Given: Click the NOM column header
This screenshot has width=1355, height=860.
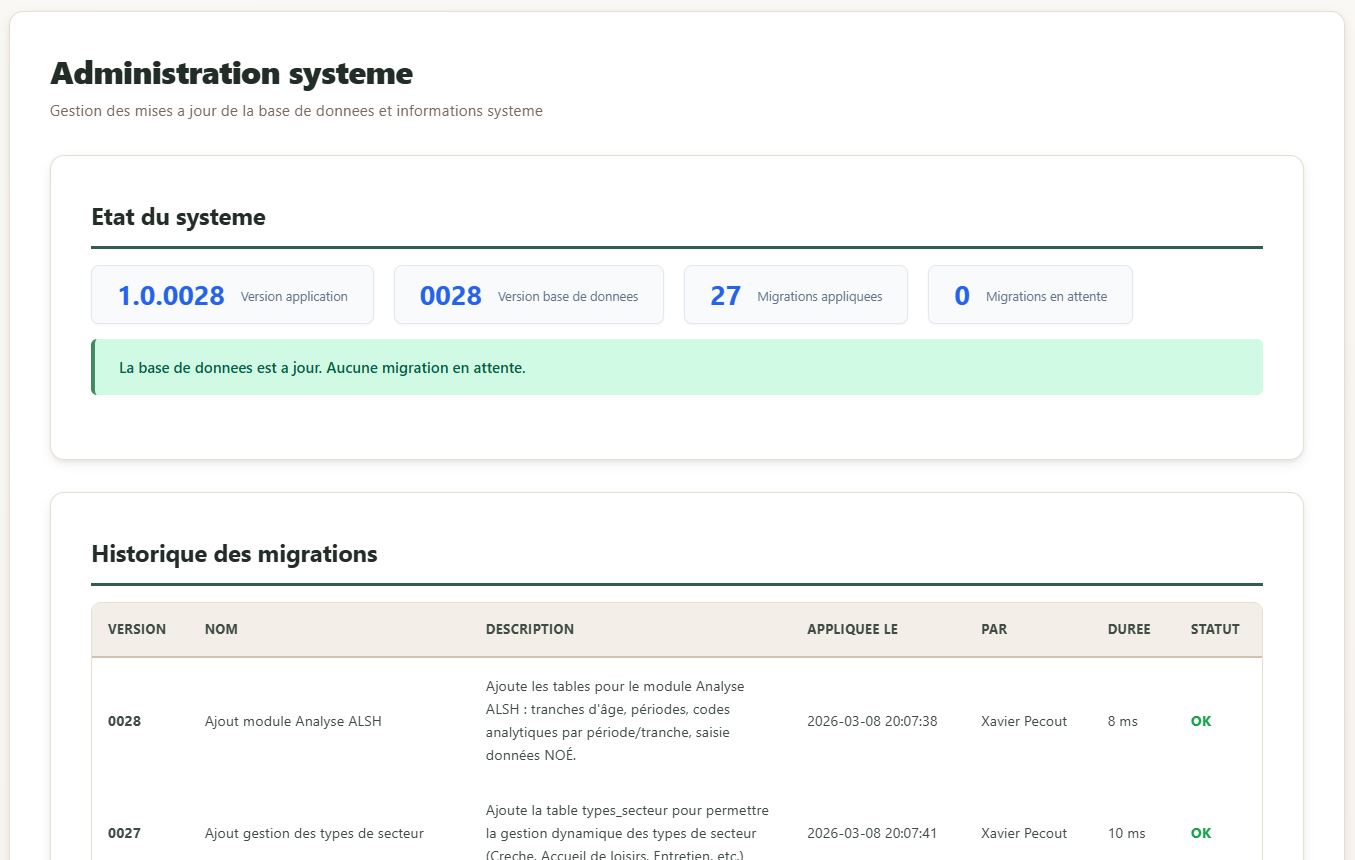Looking at the screenshot, I should pos(221,629).
